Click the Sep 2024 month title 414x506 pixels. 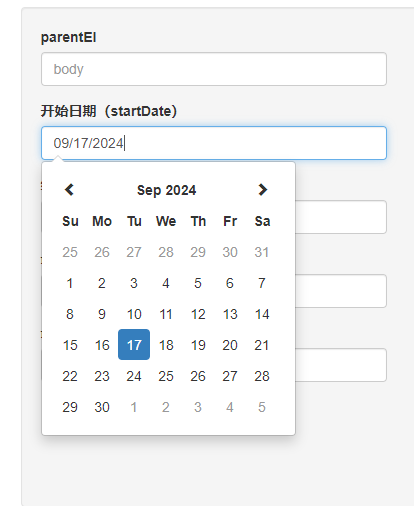[166, 190]
